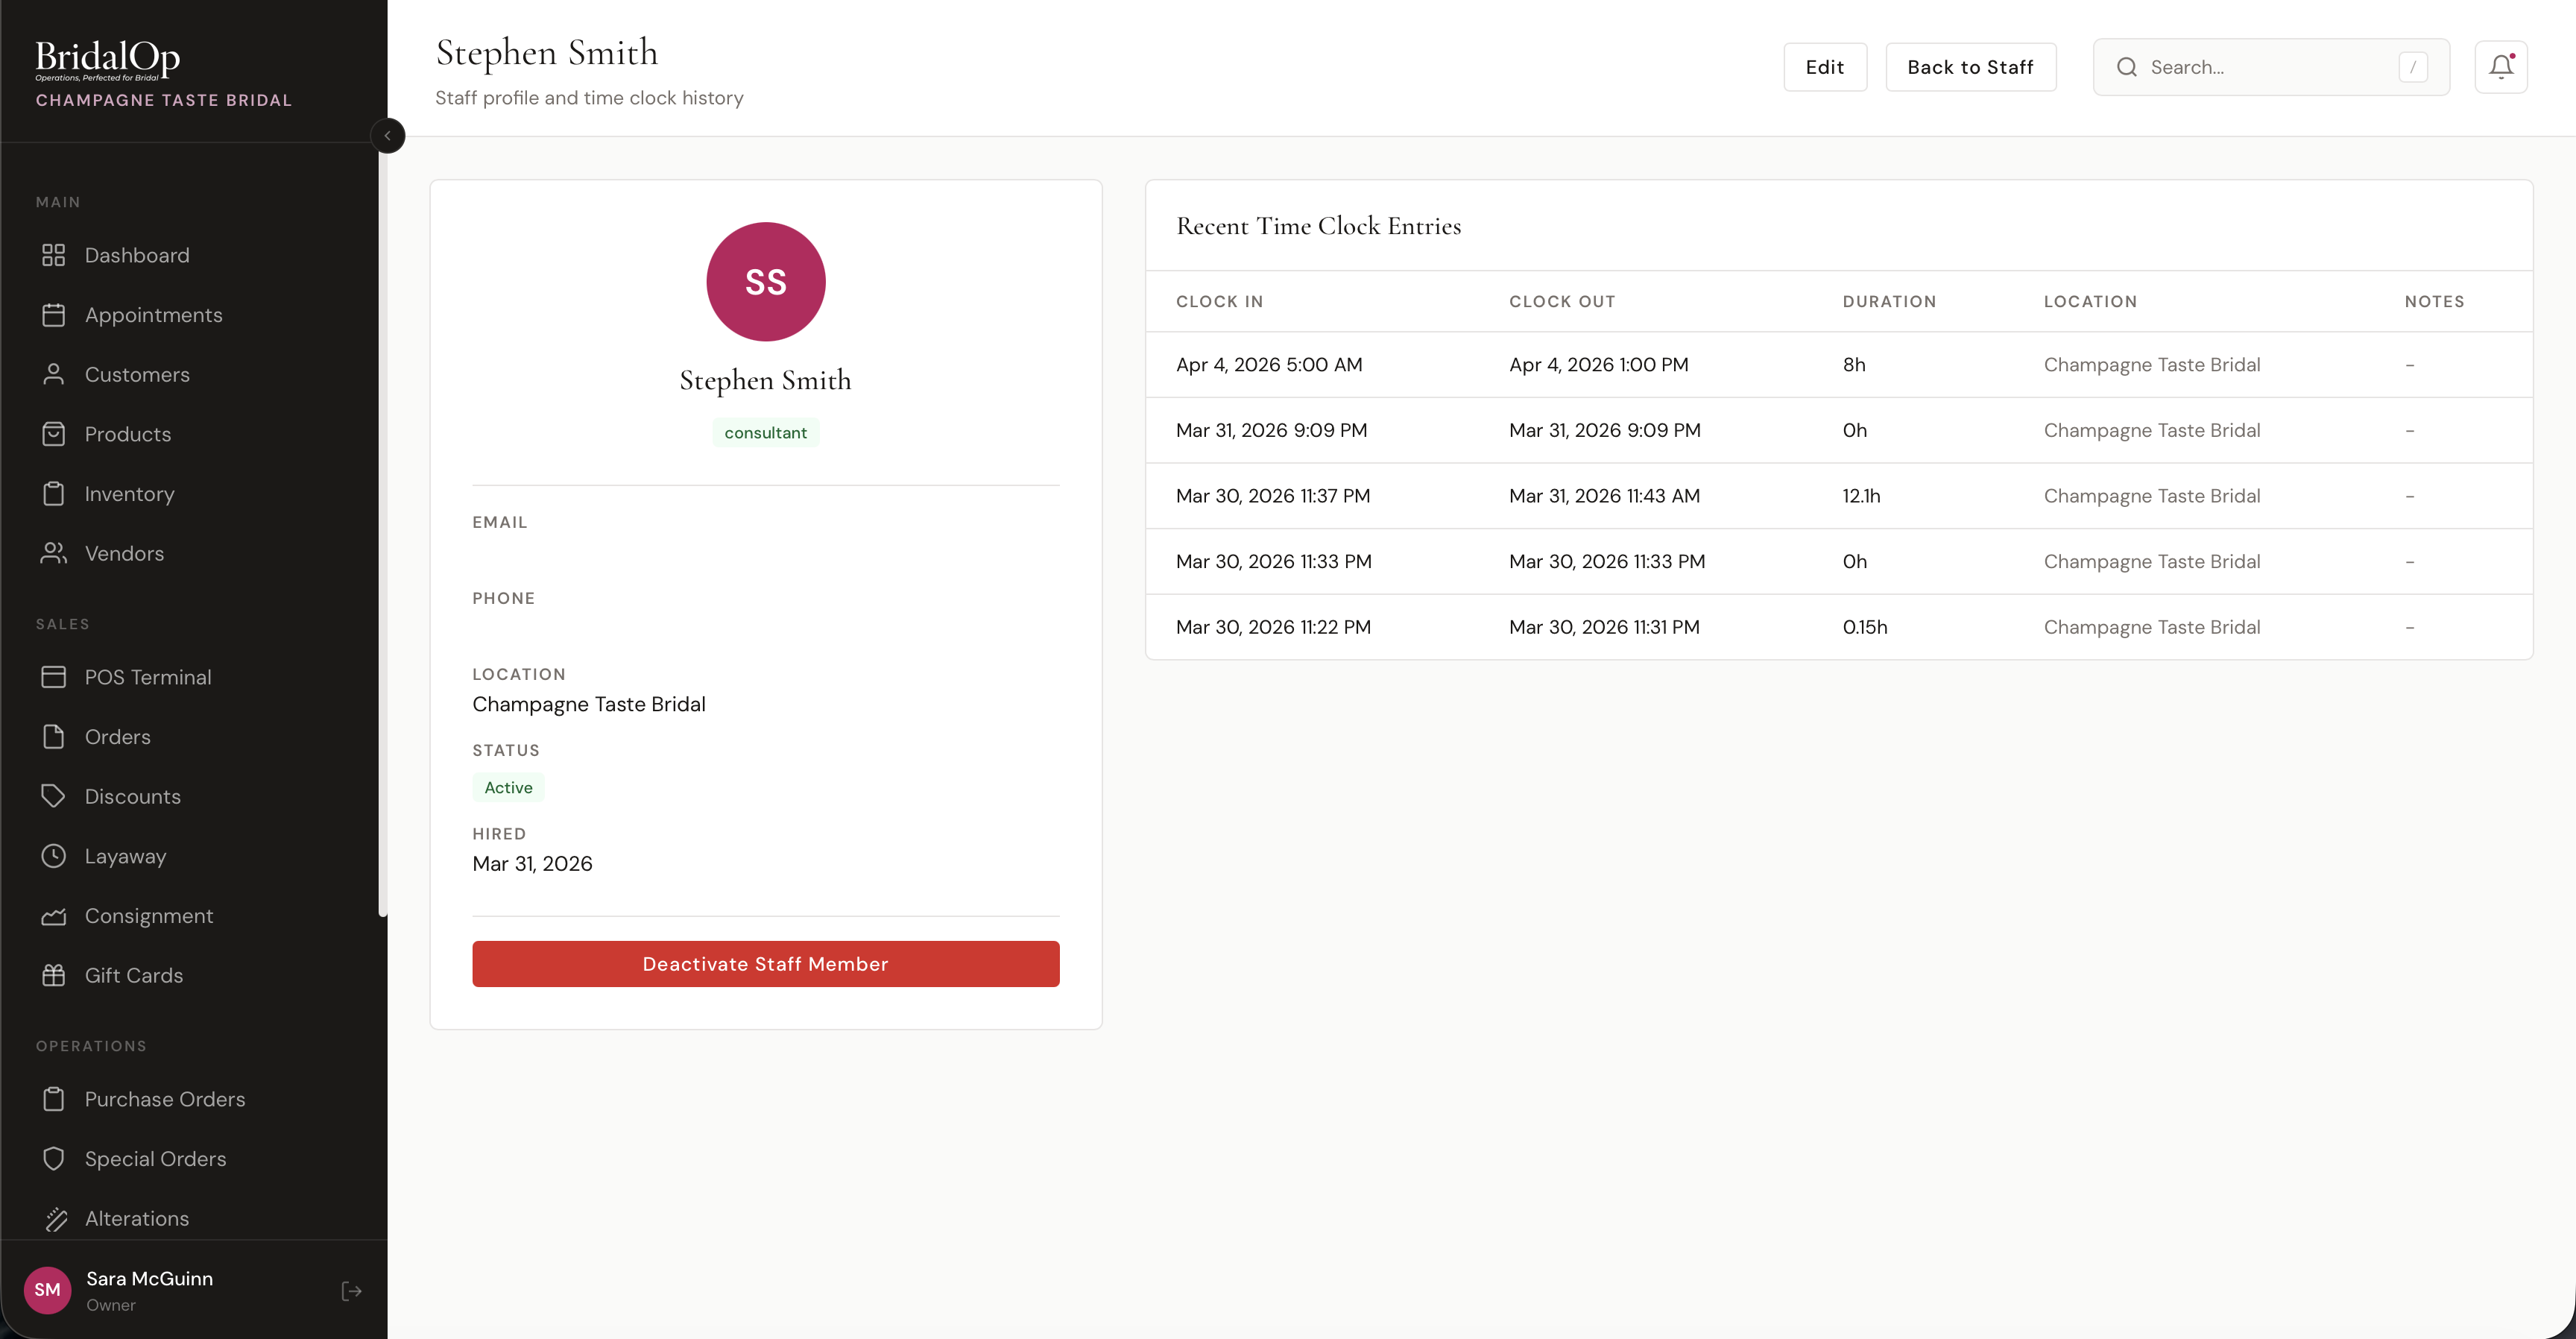Click Back to Staff button
Viewport: 2576px width, 1339px height.
(1969, 67)
